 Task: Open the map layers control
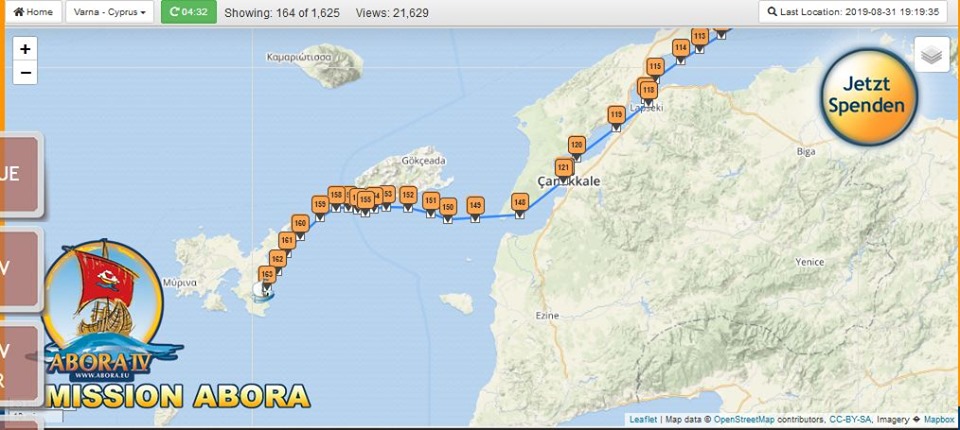(x=932, y=55)
